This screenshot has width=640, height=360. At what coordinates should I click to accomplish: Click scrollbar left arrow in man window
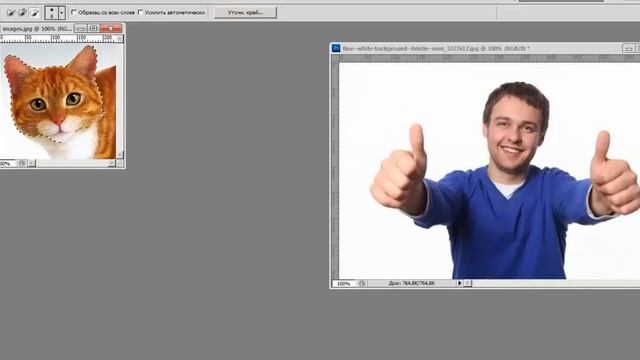point(468,283)
